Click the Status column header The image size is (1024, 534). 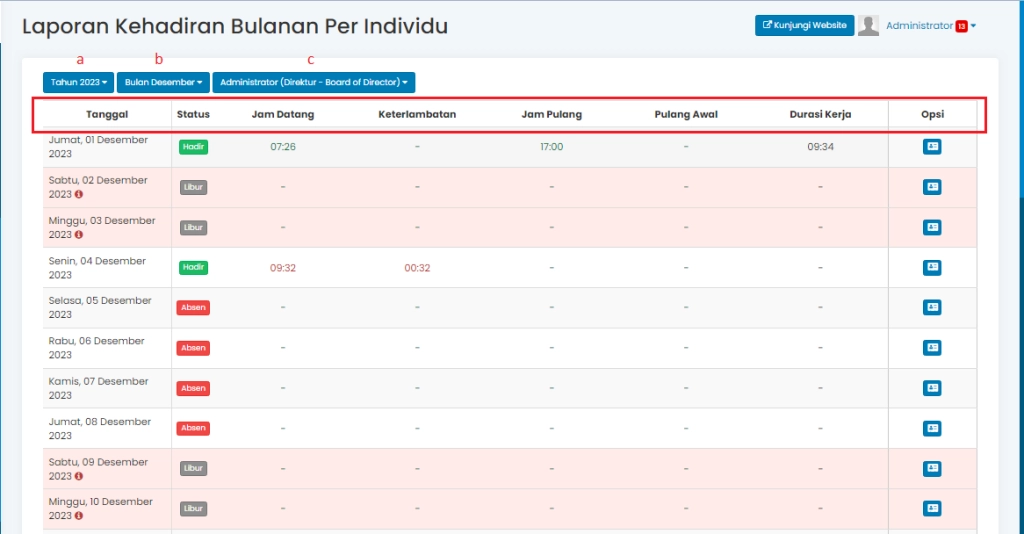193,114
